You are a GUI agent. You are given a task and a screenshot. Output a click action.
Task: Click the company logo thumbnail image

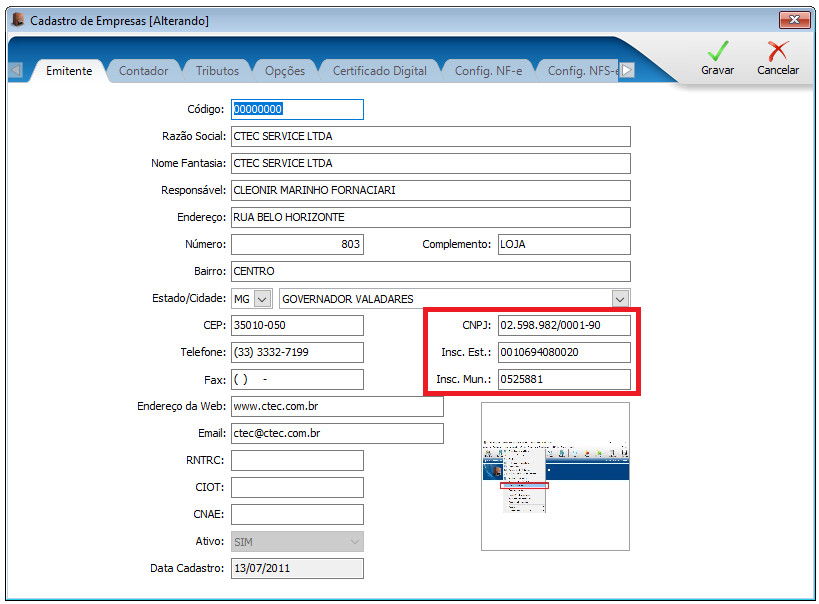tap(555, 476)
